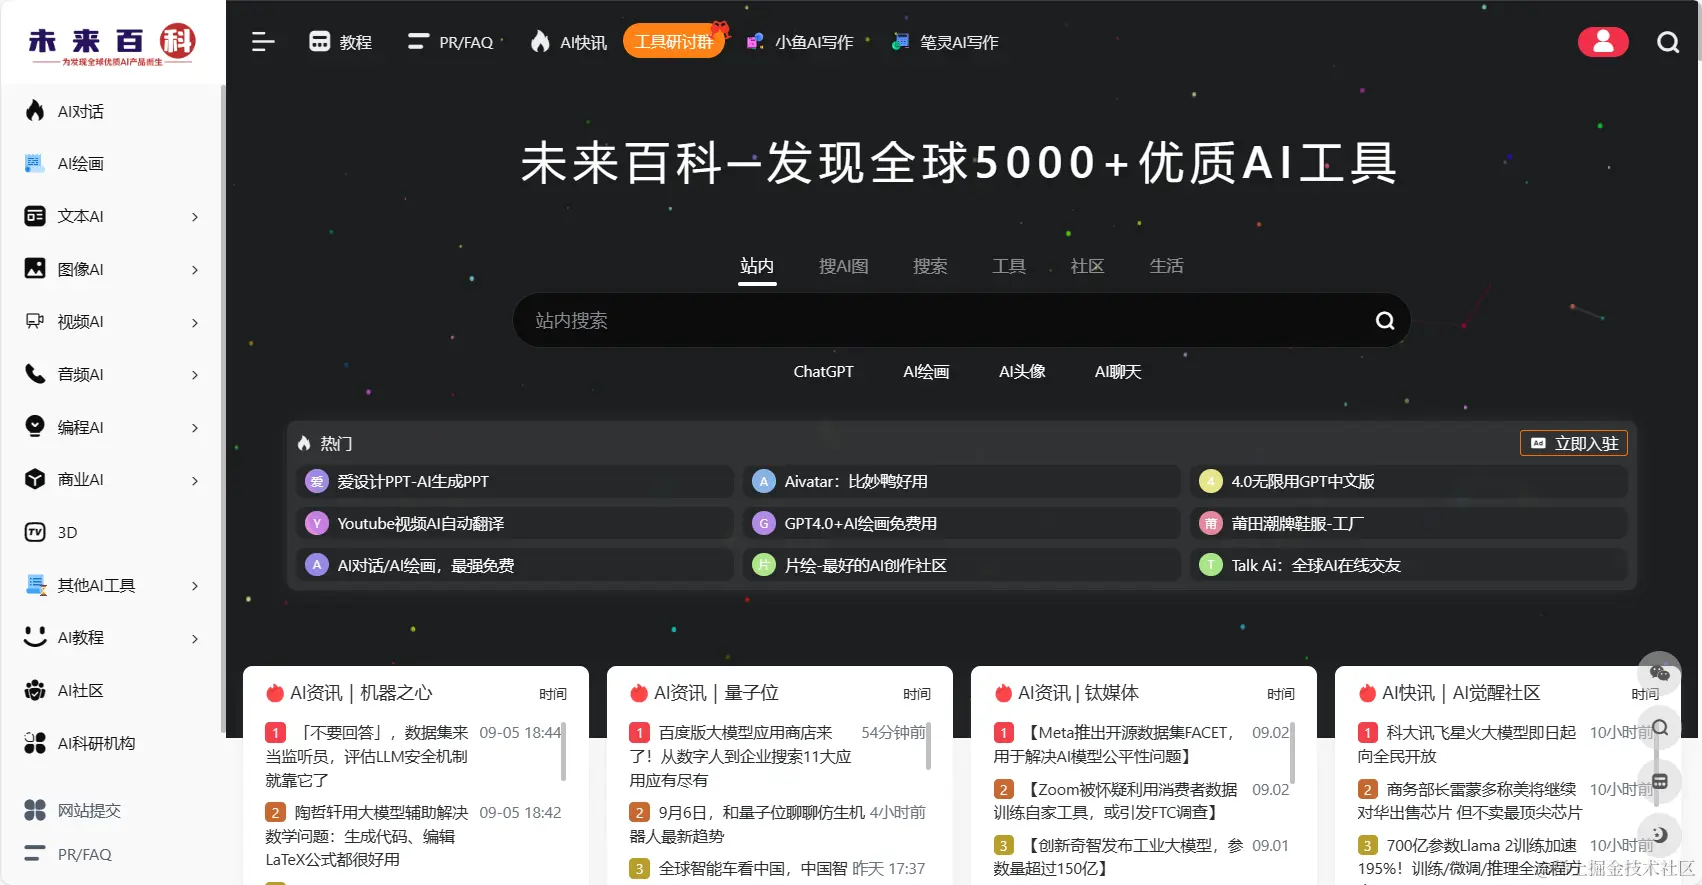Viewport: 1702px width, 885px height.
Task: Expand the 其他AI工具 chevron
Action: 195,586
